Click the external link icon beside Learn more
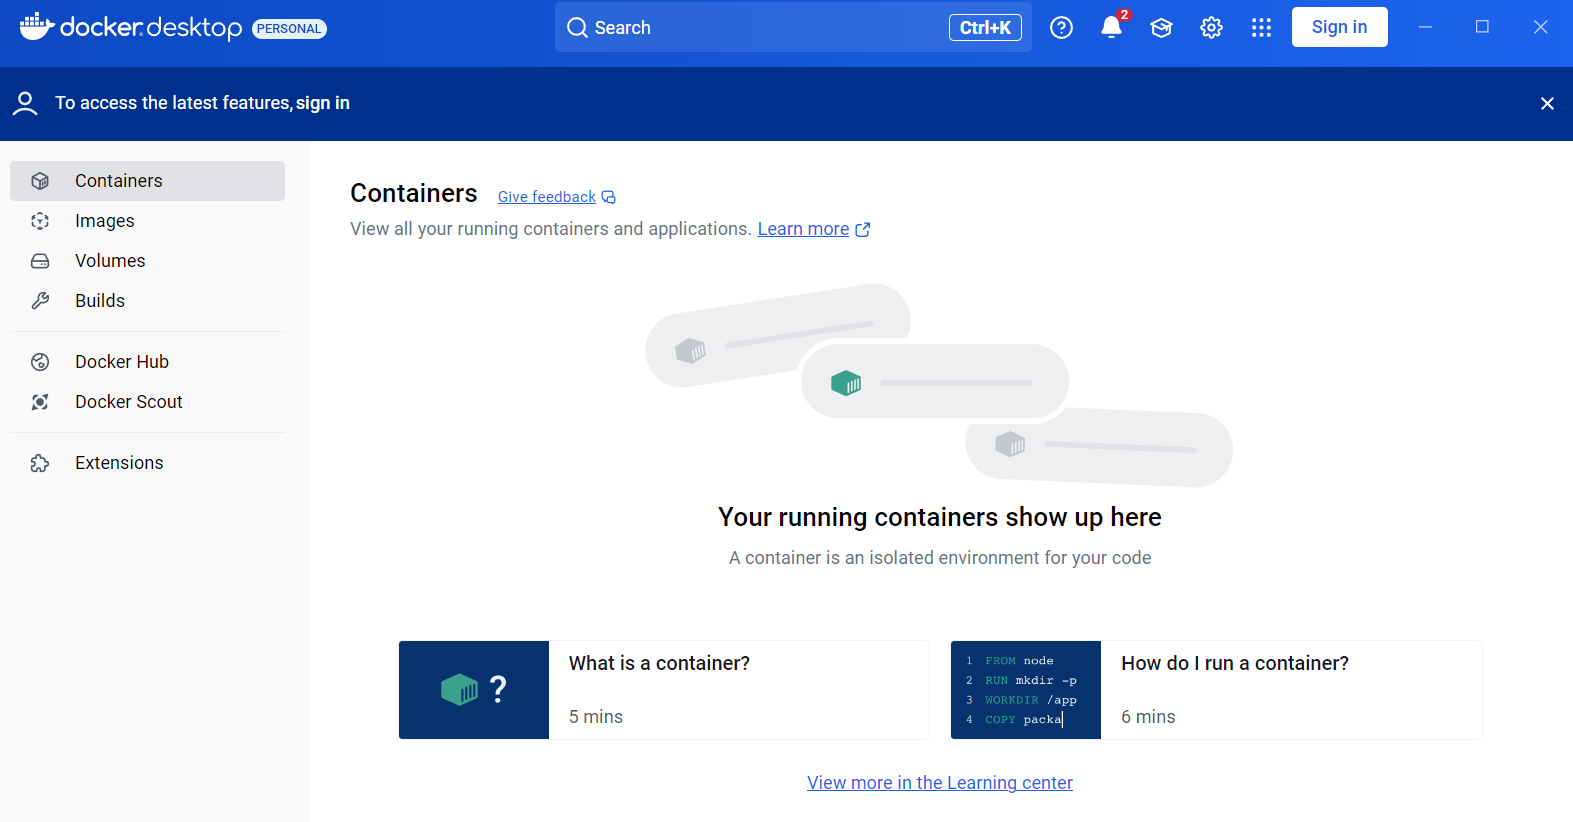 click(x=863, y=230)
